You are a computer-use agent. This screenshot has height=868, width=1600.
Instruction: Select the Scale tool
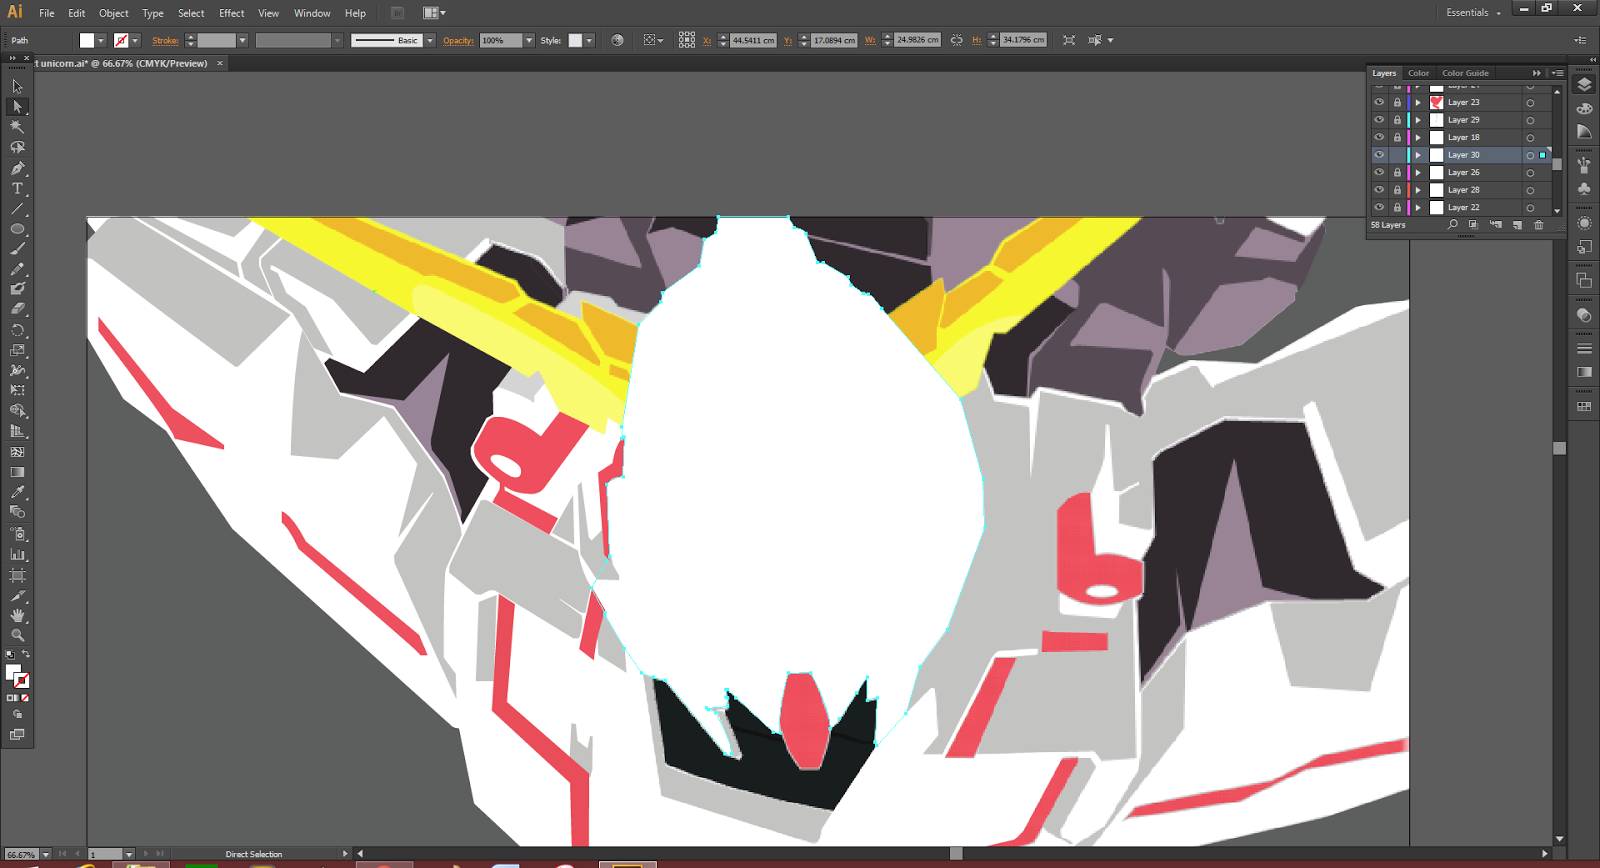click(17, 350)
